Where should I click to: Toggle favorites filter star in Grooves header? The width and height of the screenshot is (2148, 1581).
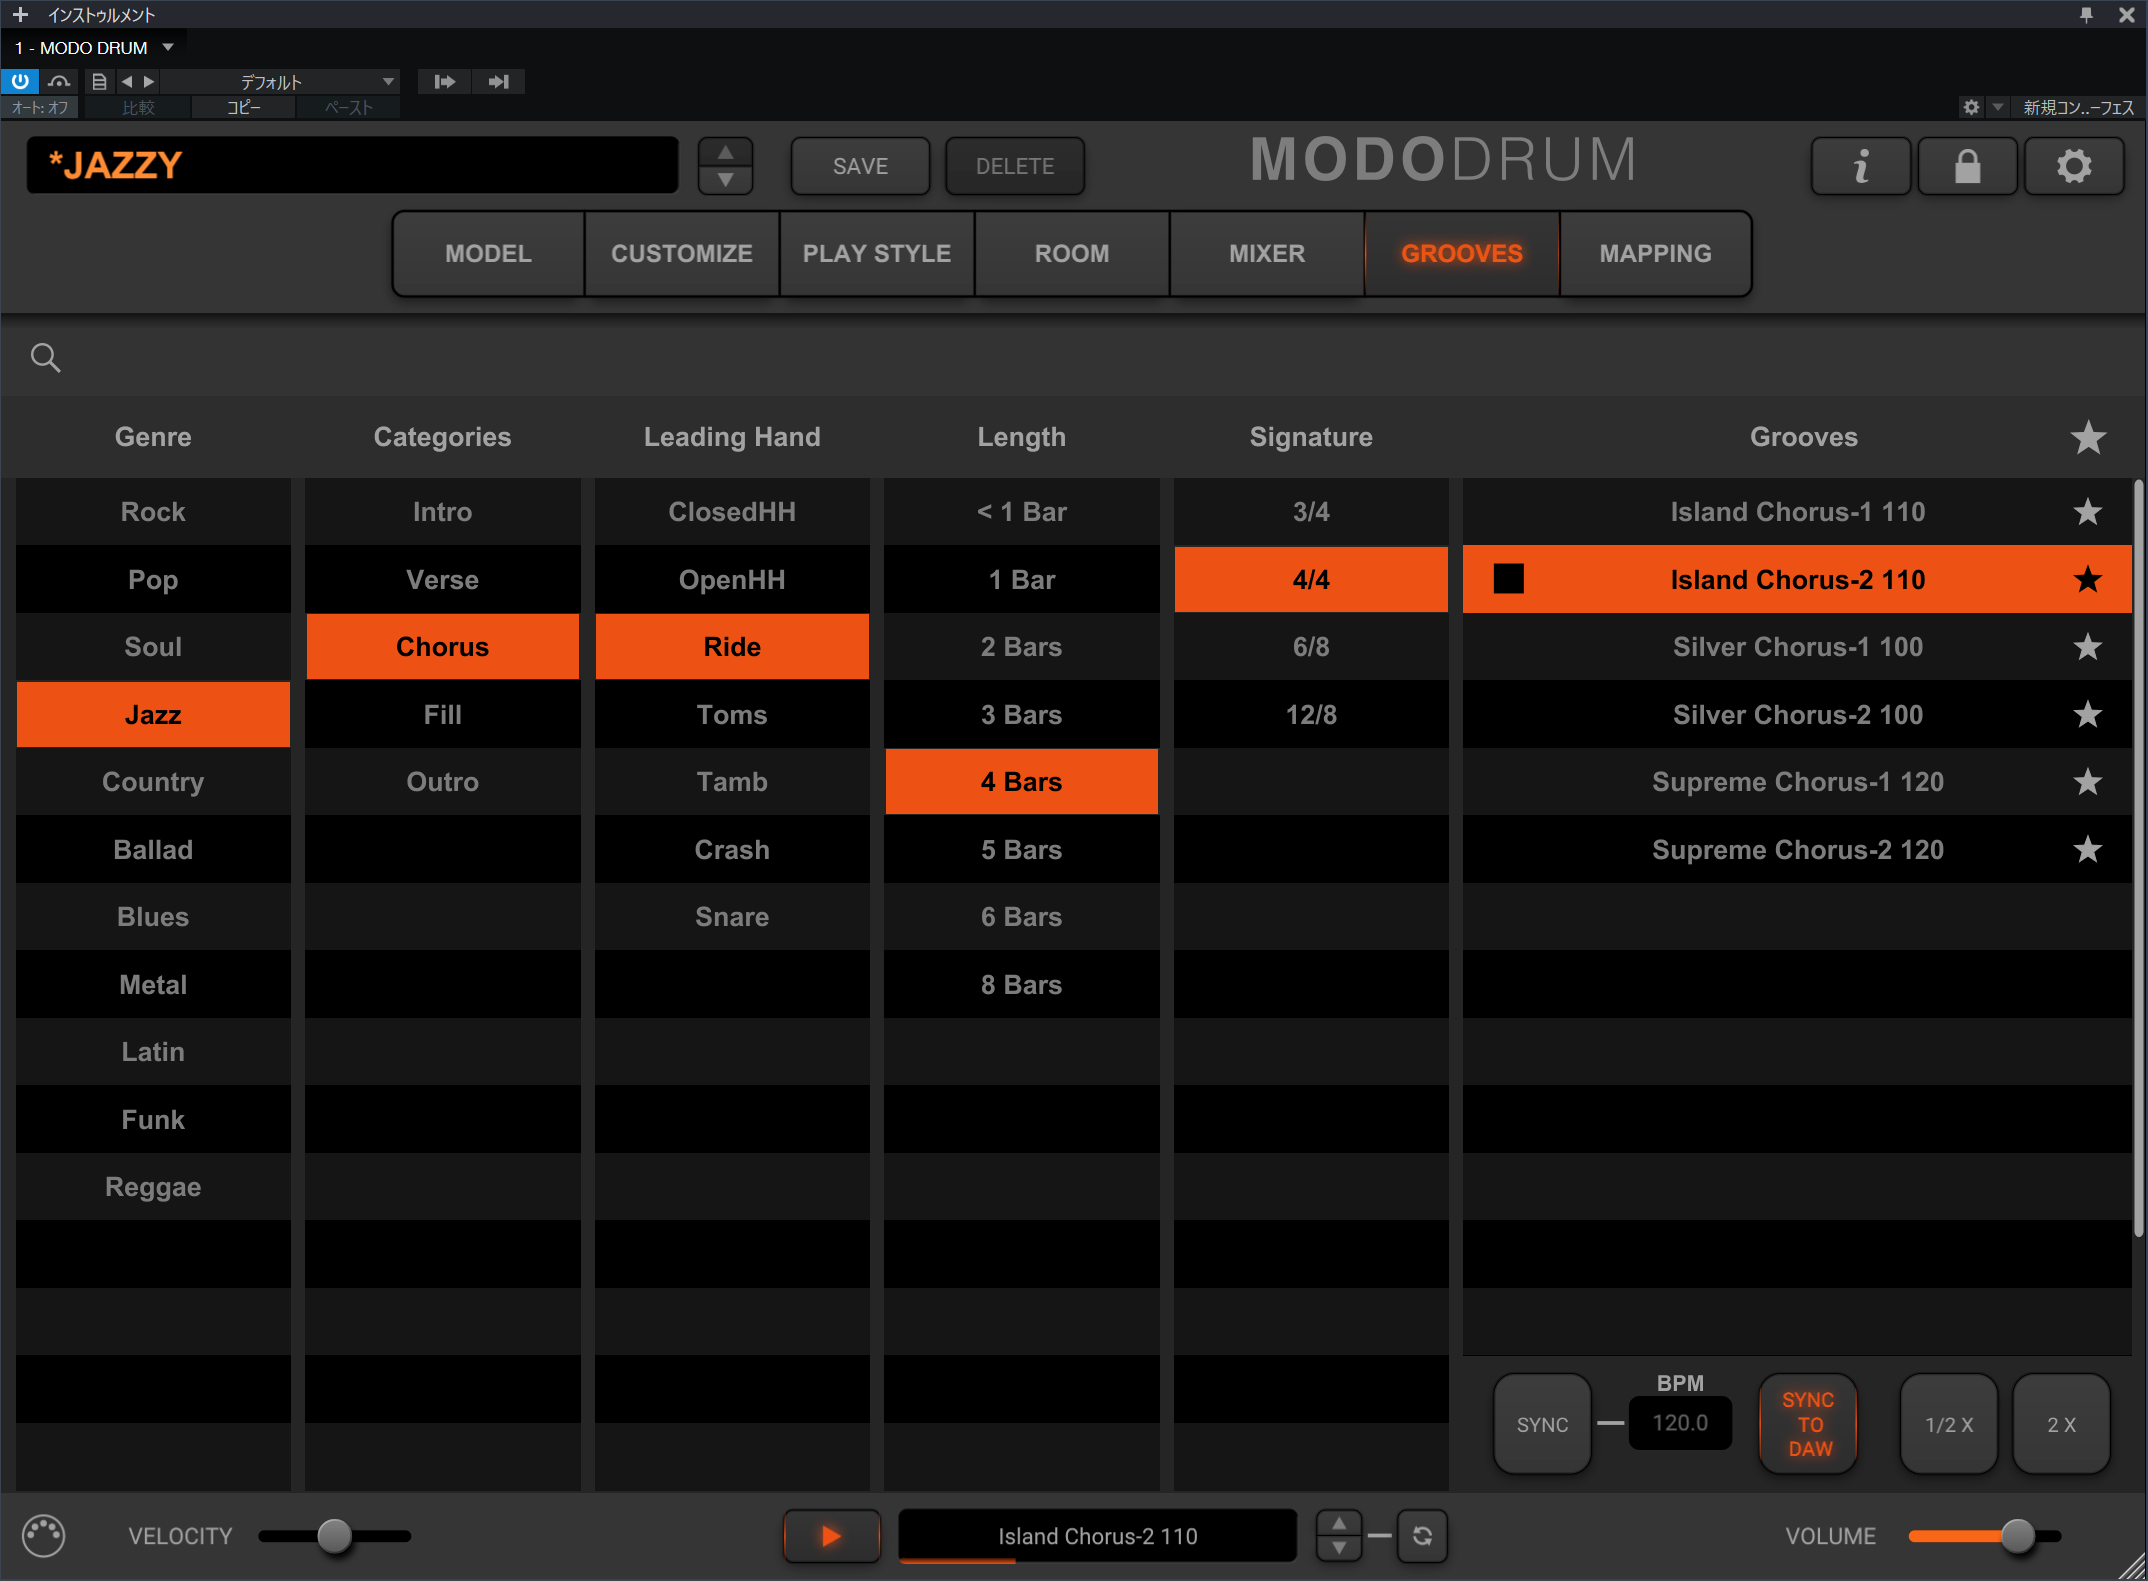click(x=2088, y=437)
